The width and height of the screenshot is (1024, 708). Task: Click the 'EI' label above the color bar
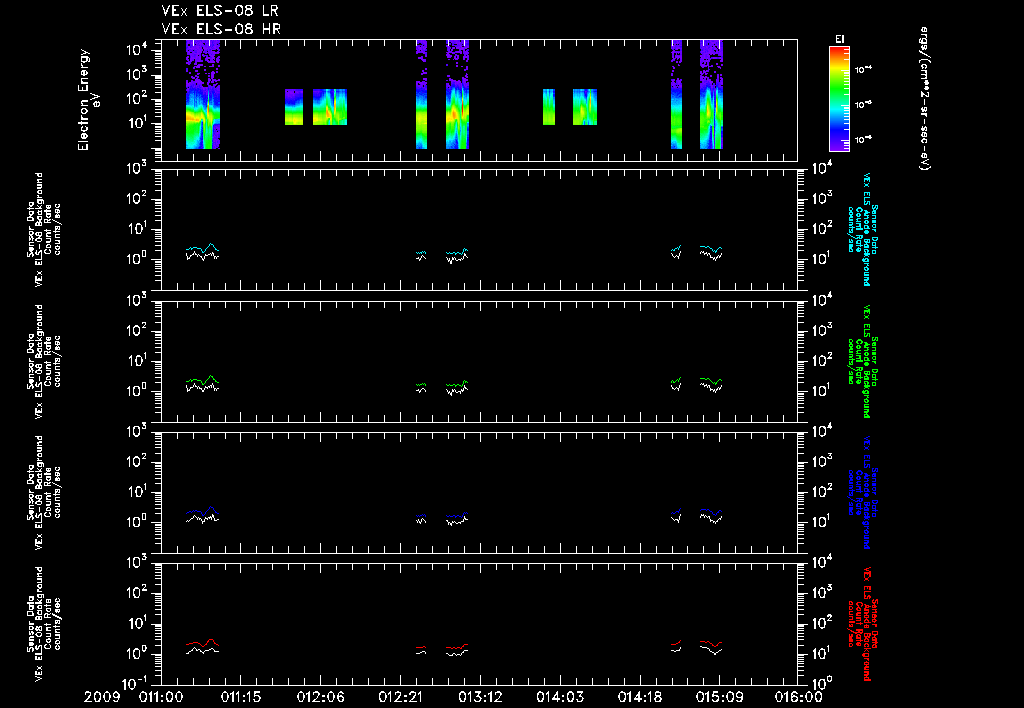pyautogui.click(x=840, y=39)
